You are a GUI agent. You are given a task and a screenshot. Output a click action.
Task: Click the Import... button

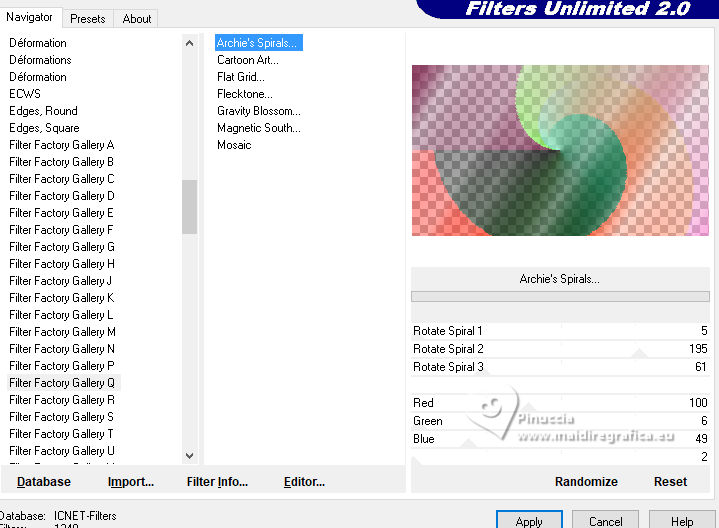(x=131, y=482)
